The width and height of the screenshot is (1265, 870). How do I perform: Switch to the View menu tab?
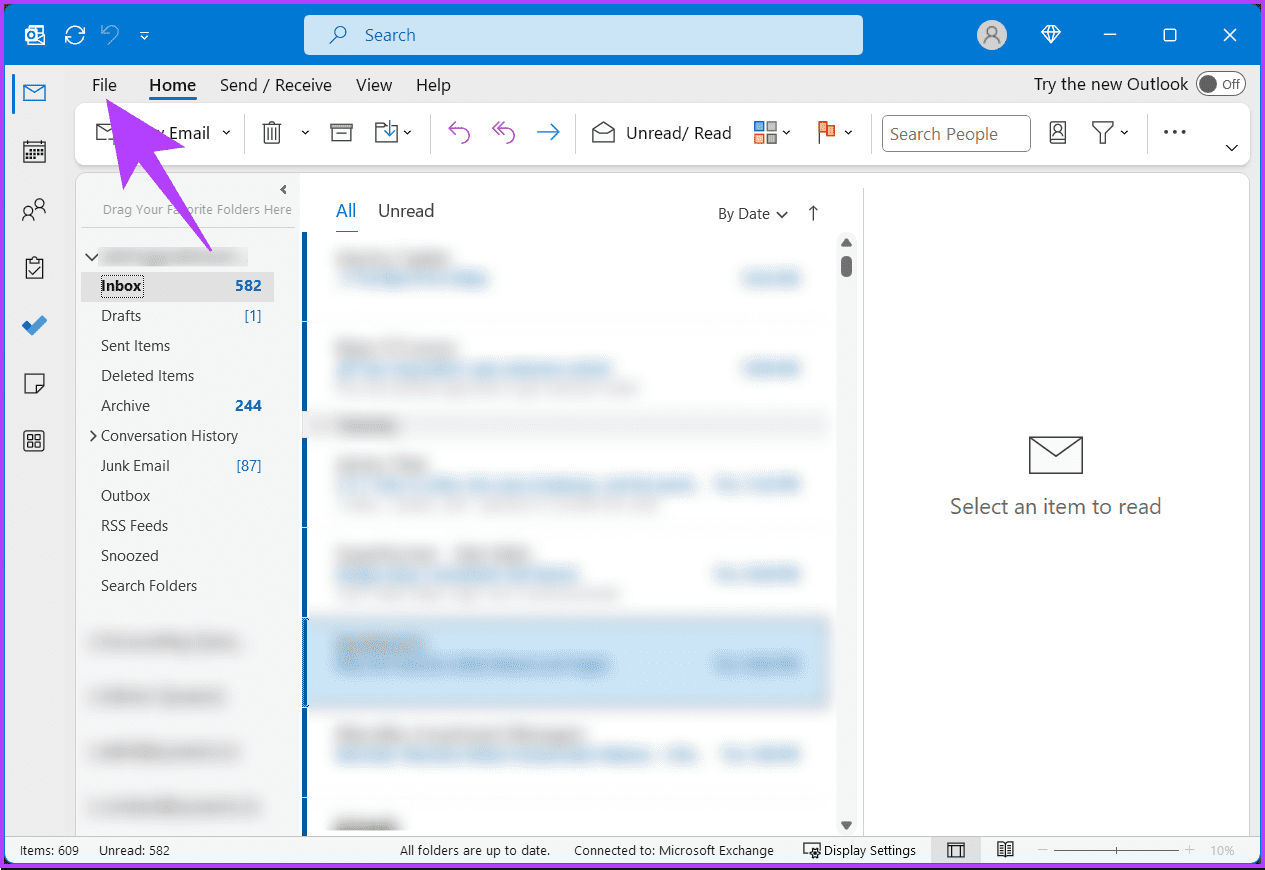tap(373, 85)
